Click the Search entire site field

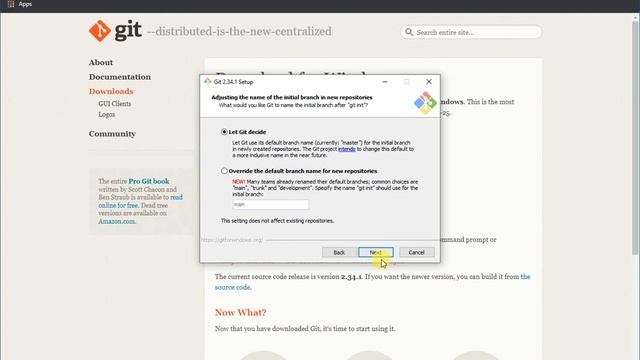(x=471, y=32)
